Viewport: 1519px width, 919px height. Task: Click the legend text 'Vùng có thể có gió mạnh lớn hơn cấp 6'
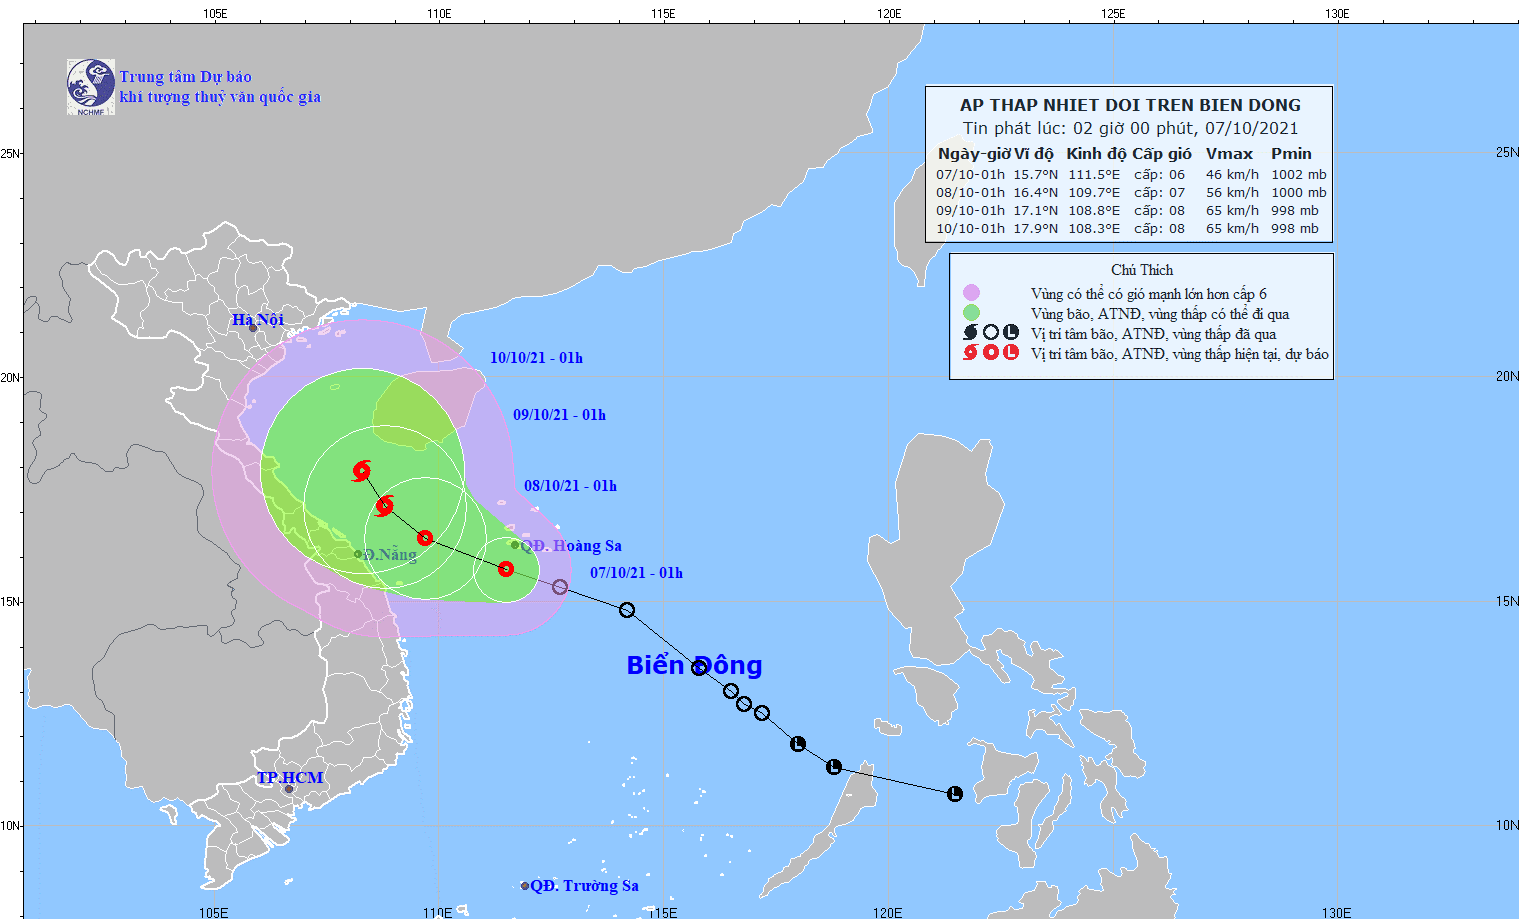click(1149, 294)
